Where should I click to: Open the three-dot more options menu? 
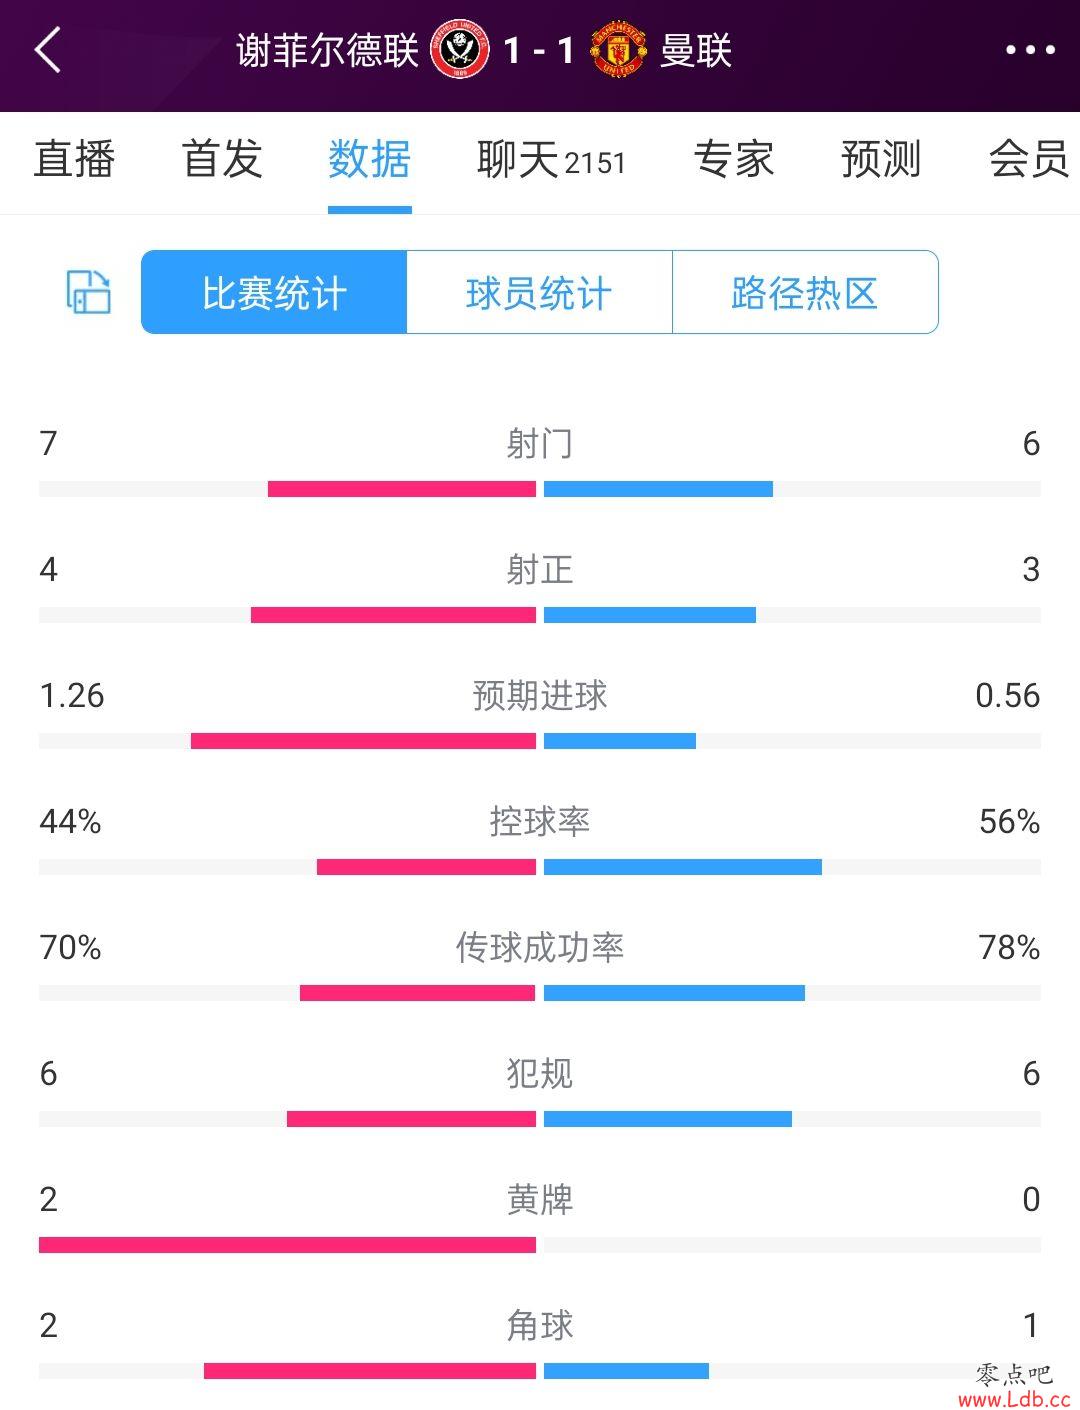click(x=1030, y=50)
